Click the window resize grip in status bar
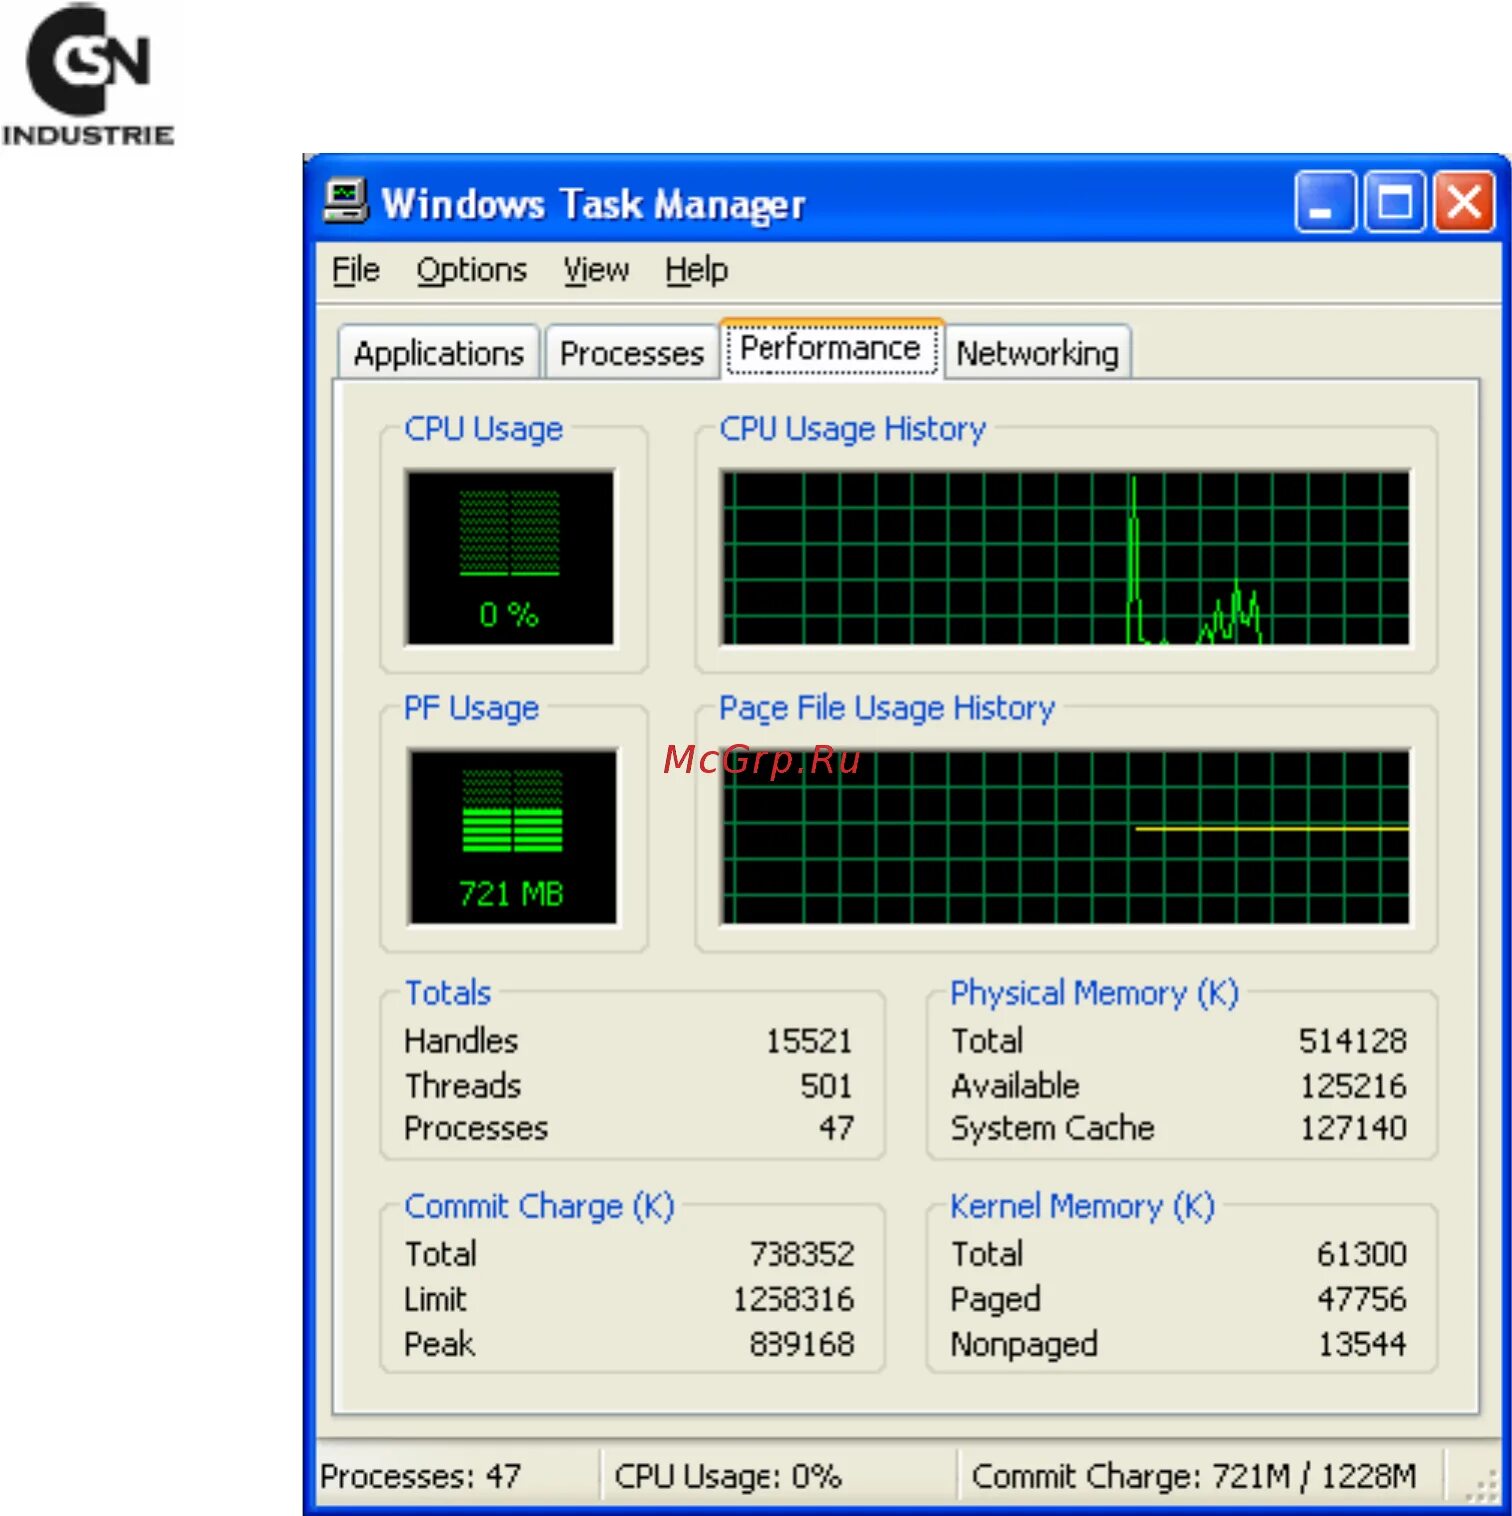This screenshot has width=1512, height=1516. point(1481,1486)
